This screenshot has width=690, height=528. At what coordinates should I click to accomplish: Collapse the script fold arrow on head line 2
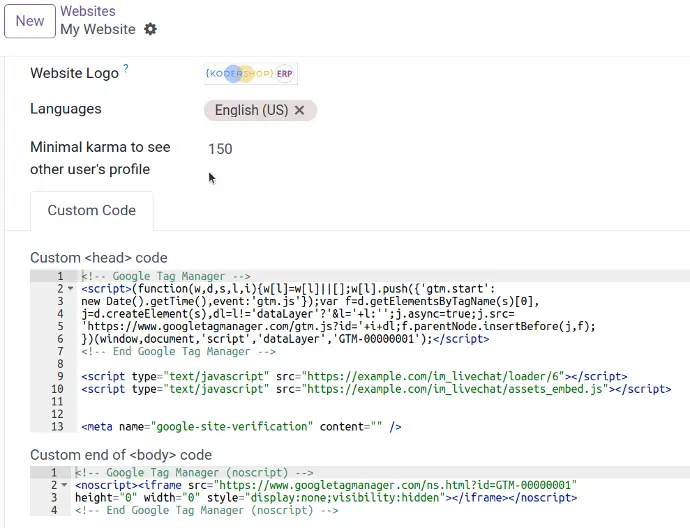click(x=70, y=289)
